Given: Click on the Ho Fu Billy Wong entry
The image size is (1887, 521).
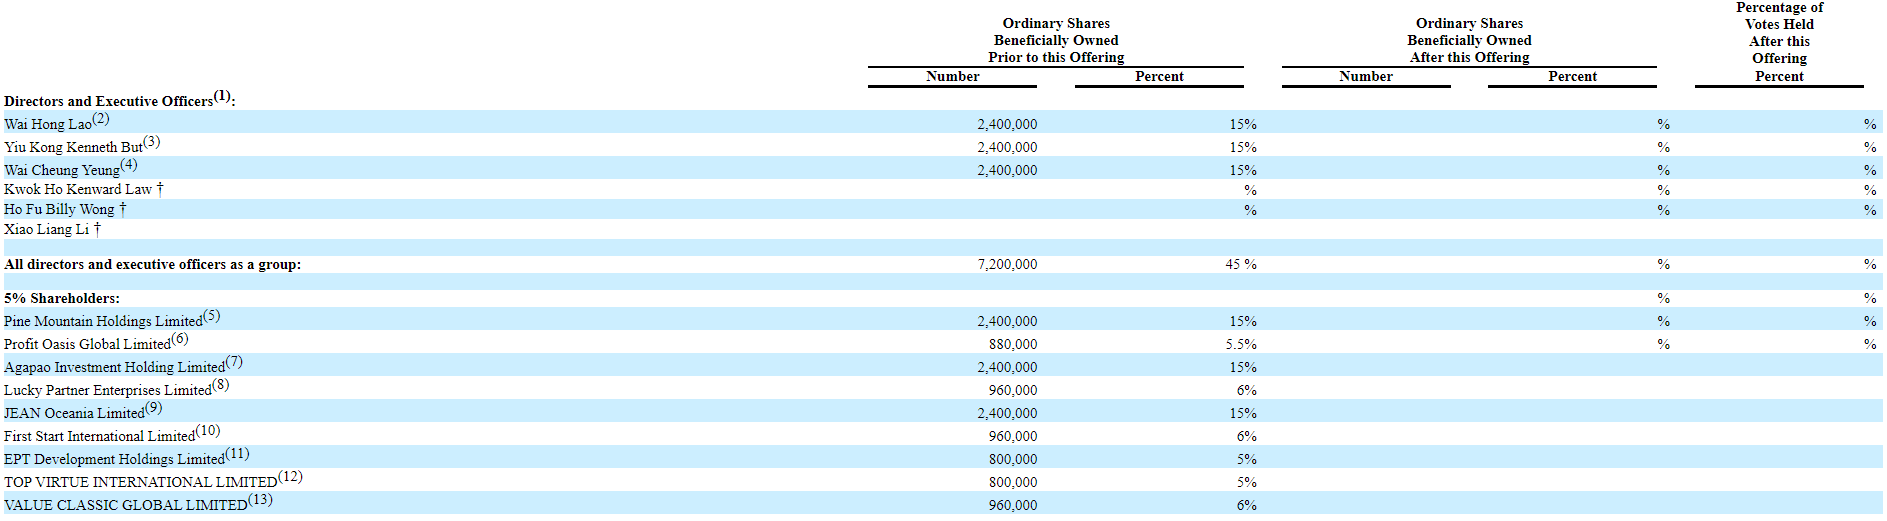Looking at the screenshot, I should point(59,210).
